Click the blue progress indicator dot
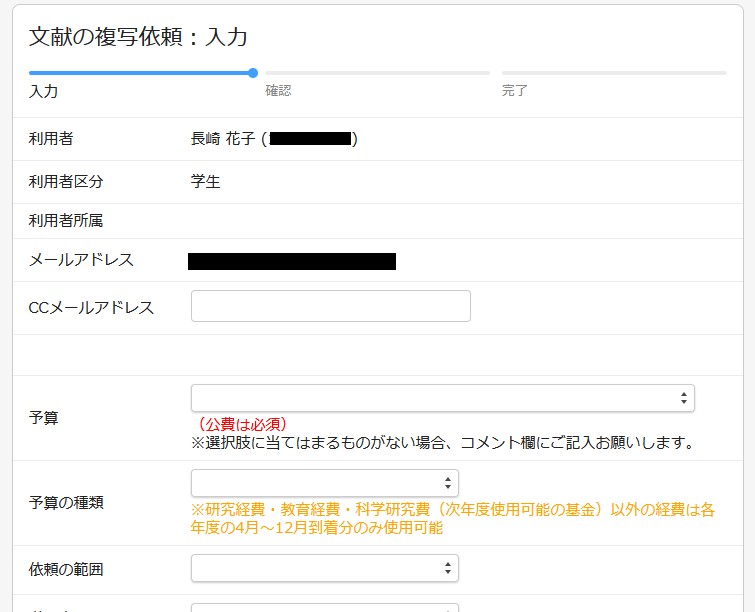The height and width of the screenshot is (612, 755). [x=253, y=73]
